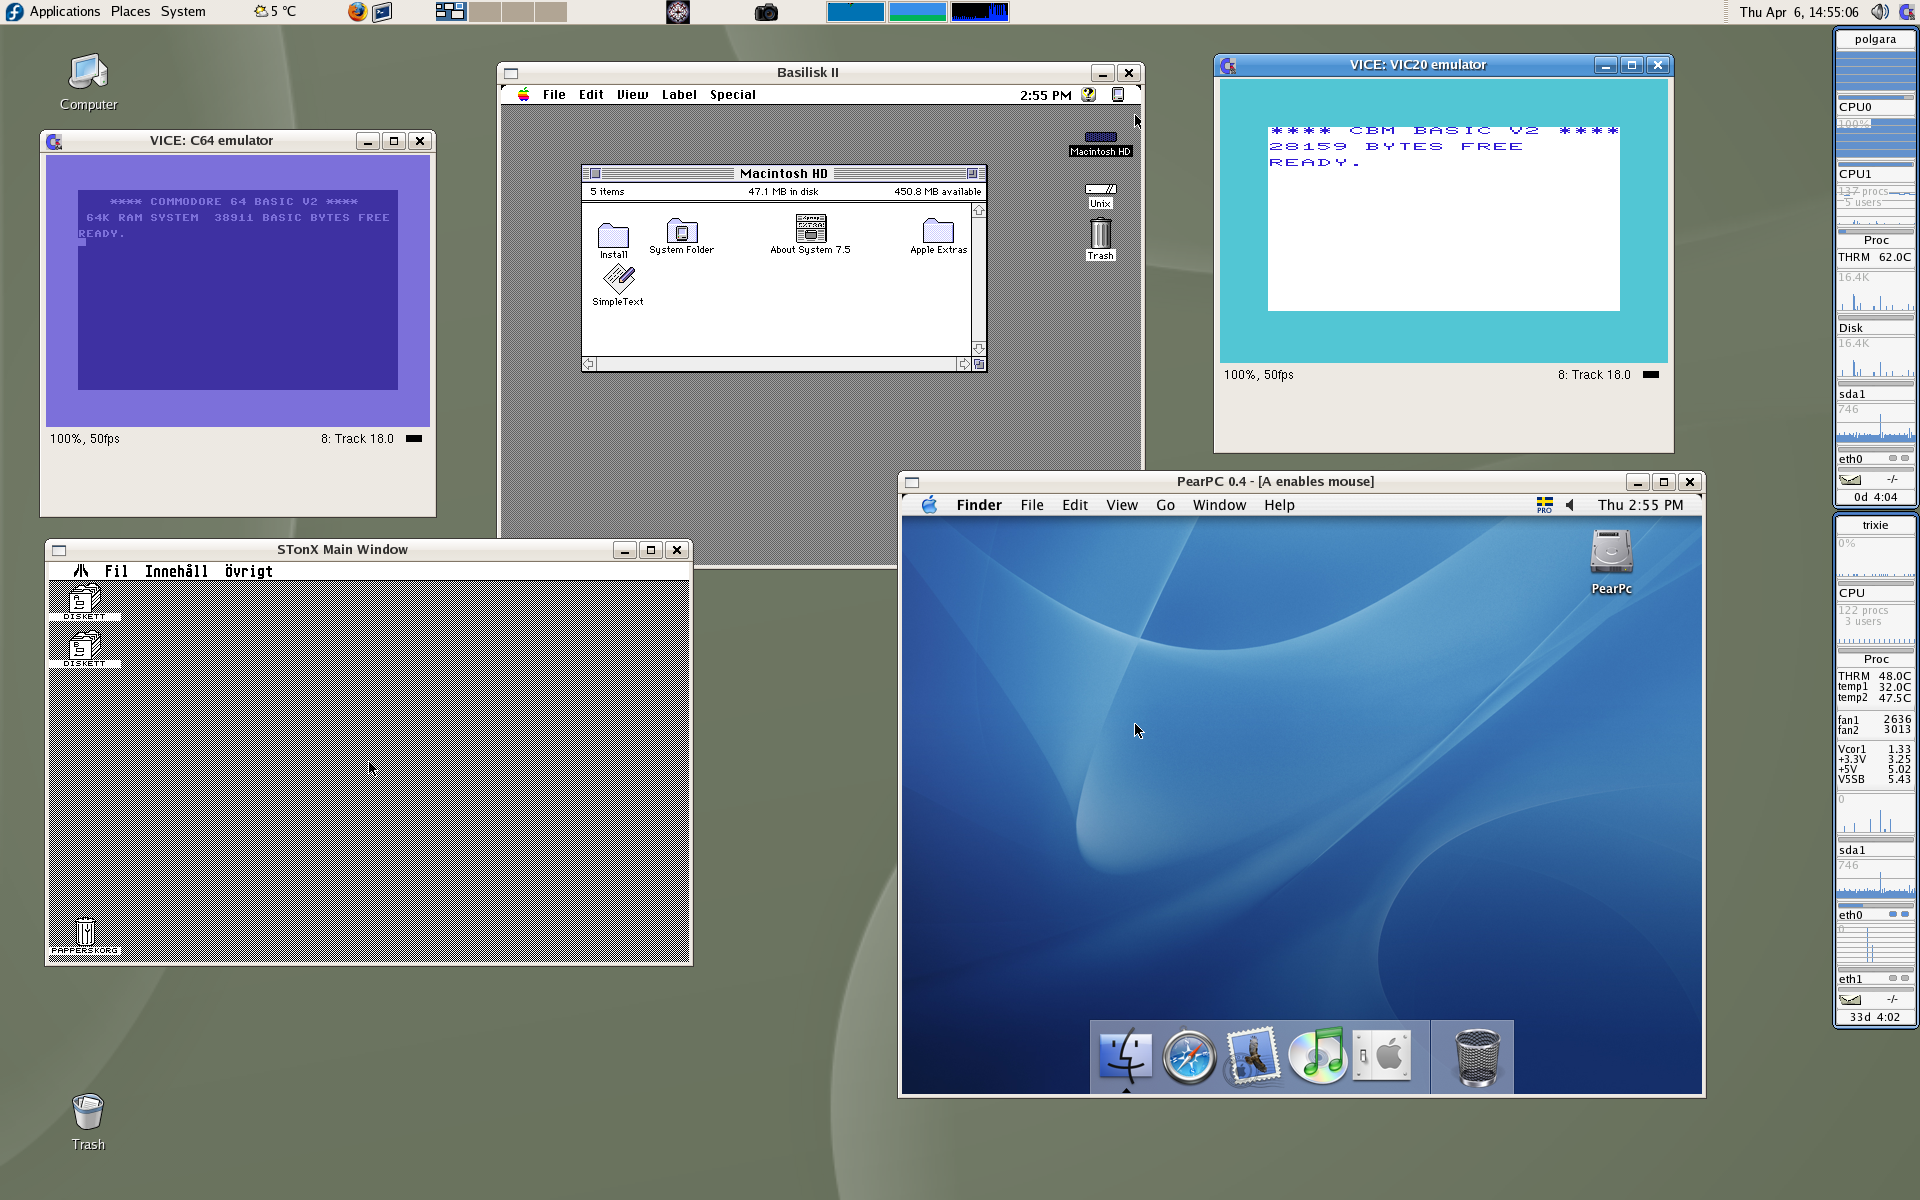Image resolution: width=1920 pixels, height=1200 pixels.
Task: Open Mail from the PearPC dock
Action: click(1252, 1056)
